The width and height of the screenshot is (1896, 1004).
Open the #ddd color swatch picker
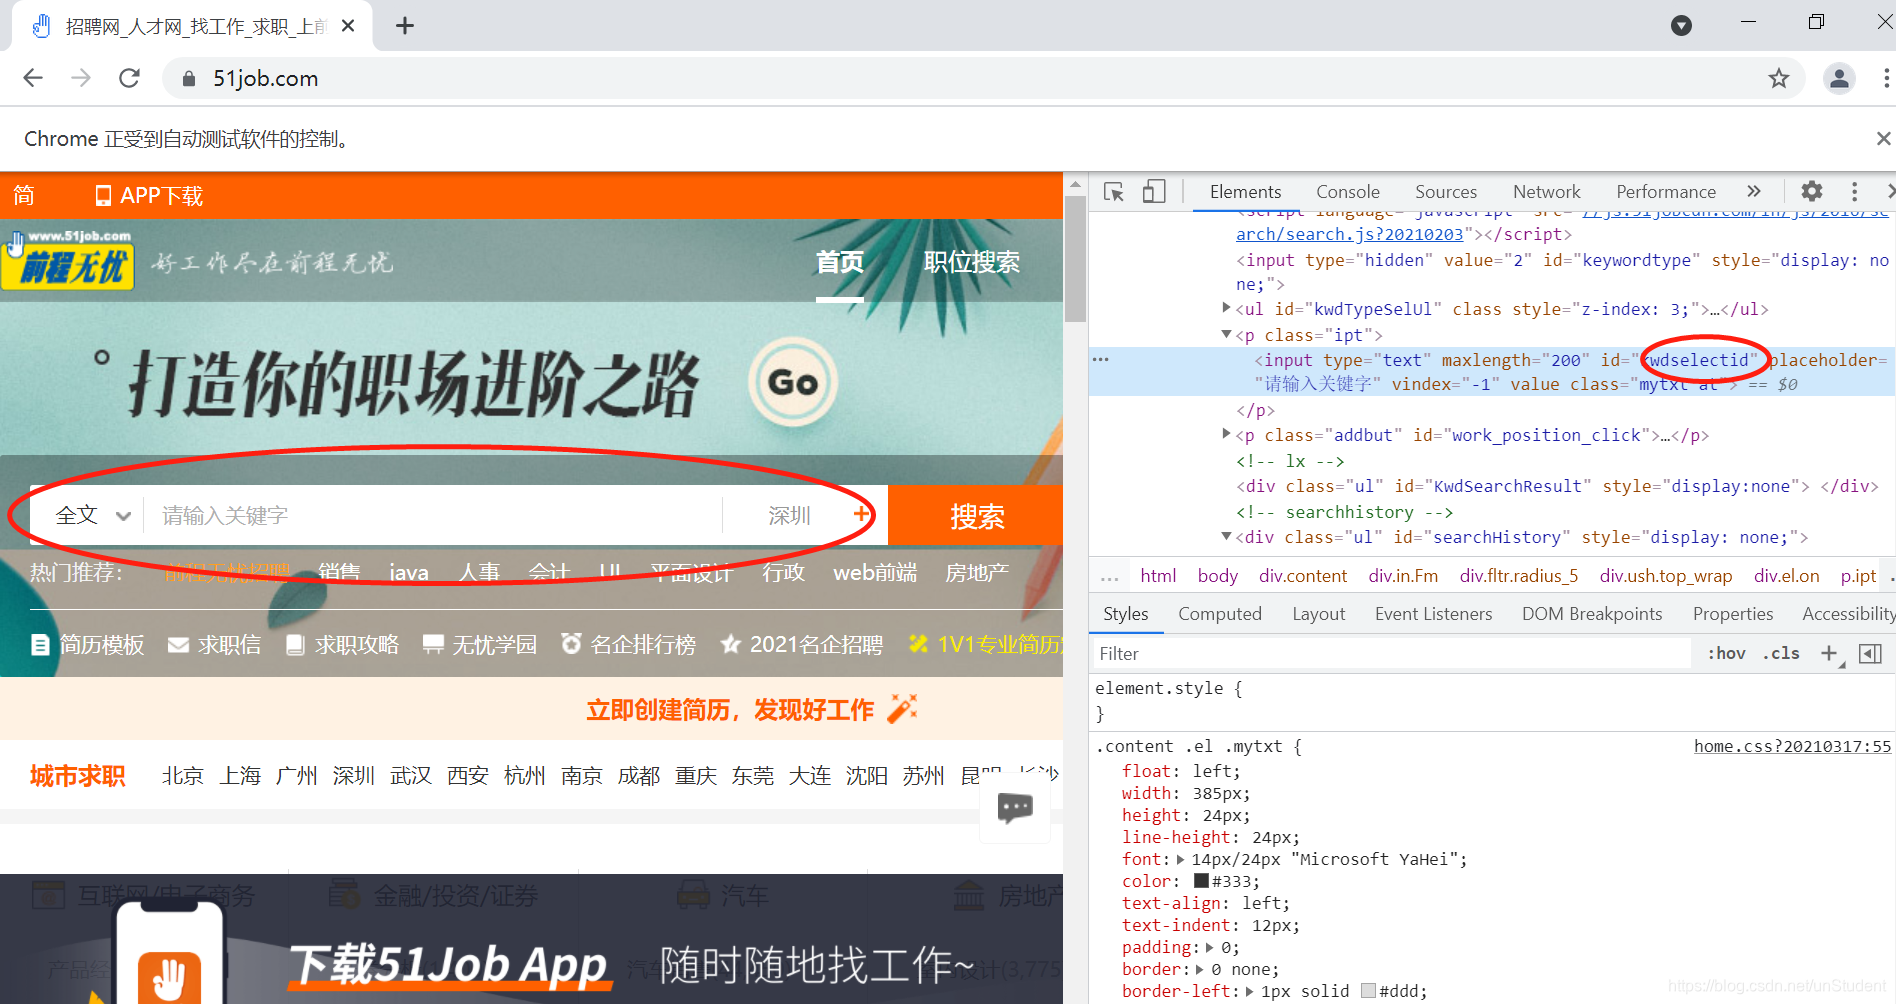click(x=1368, y=991)
